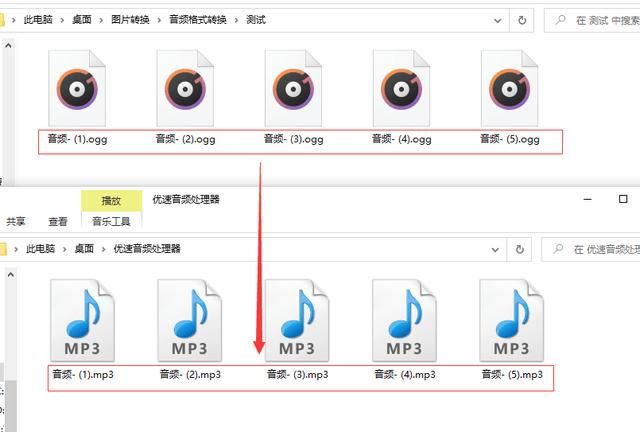640x432 pixels.
Task: Select the 音频- (5).ogg file icon
Action: tap(509, 88)
